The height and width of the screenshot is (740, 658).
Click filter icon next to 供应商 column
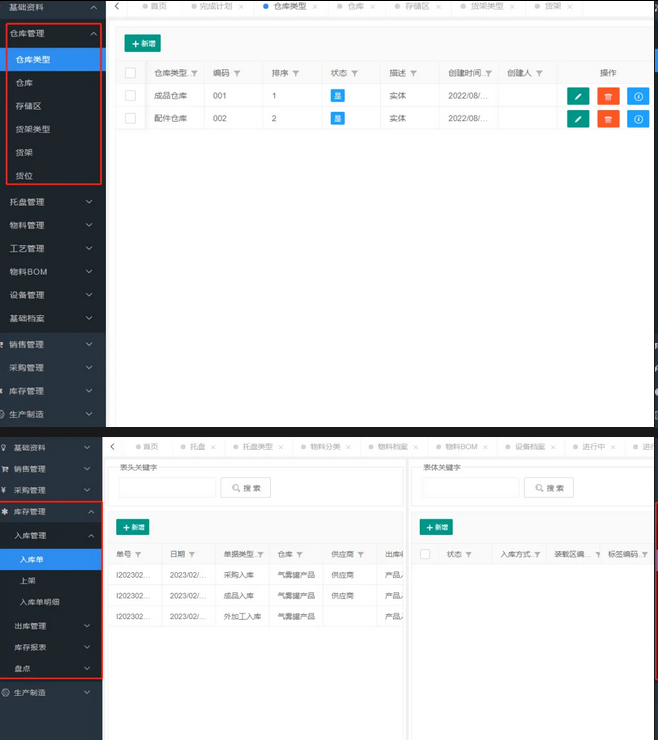(361, 555)
